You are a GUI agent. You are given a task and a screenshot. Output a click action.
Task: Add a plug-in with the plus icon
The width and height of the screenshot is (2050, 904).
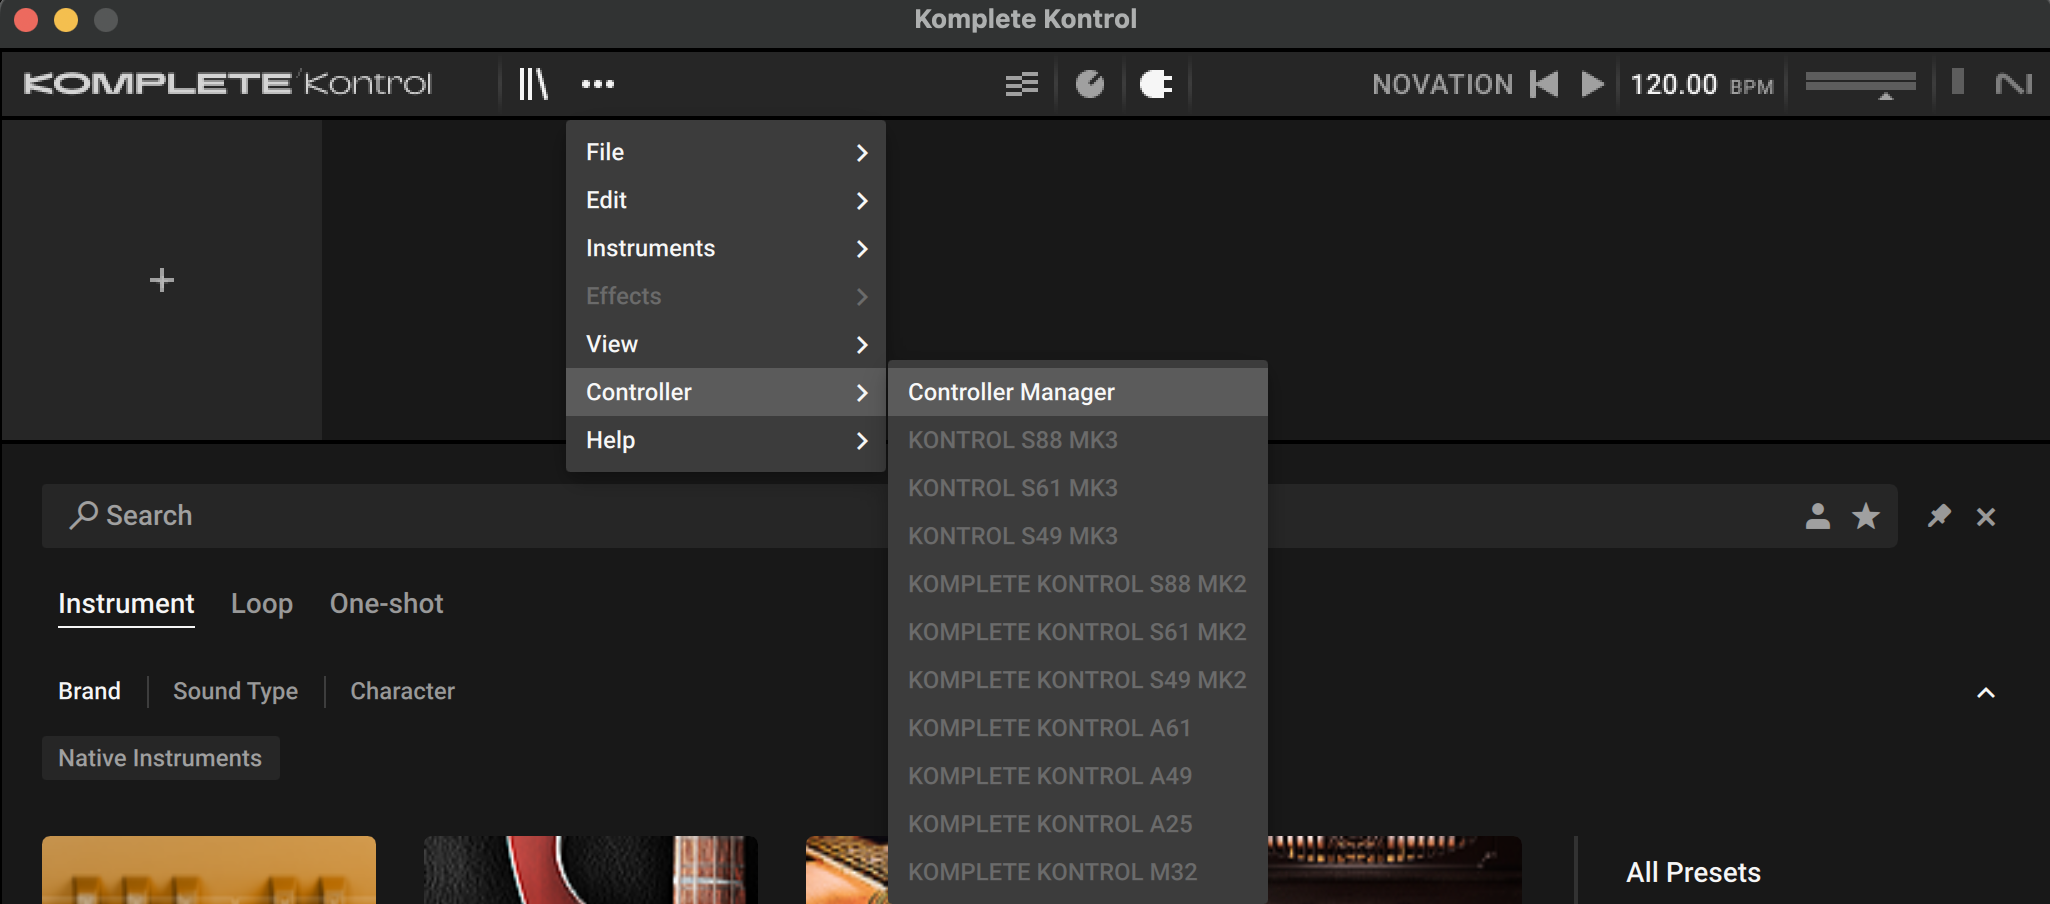point(162,280)
